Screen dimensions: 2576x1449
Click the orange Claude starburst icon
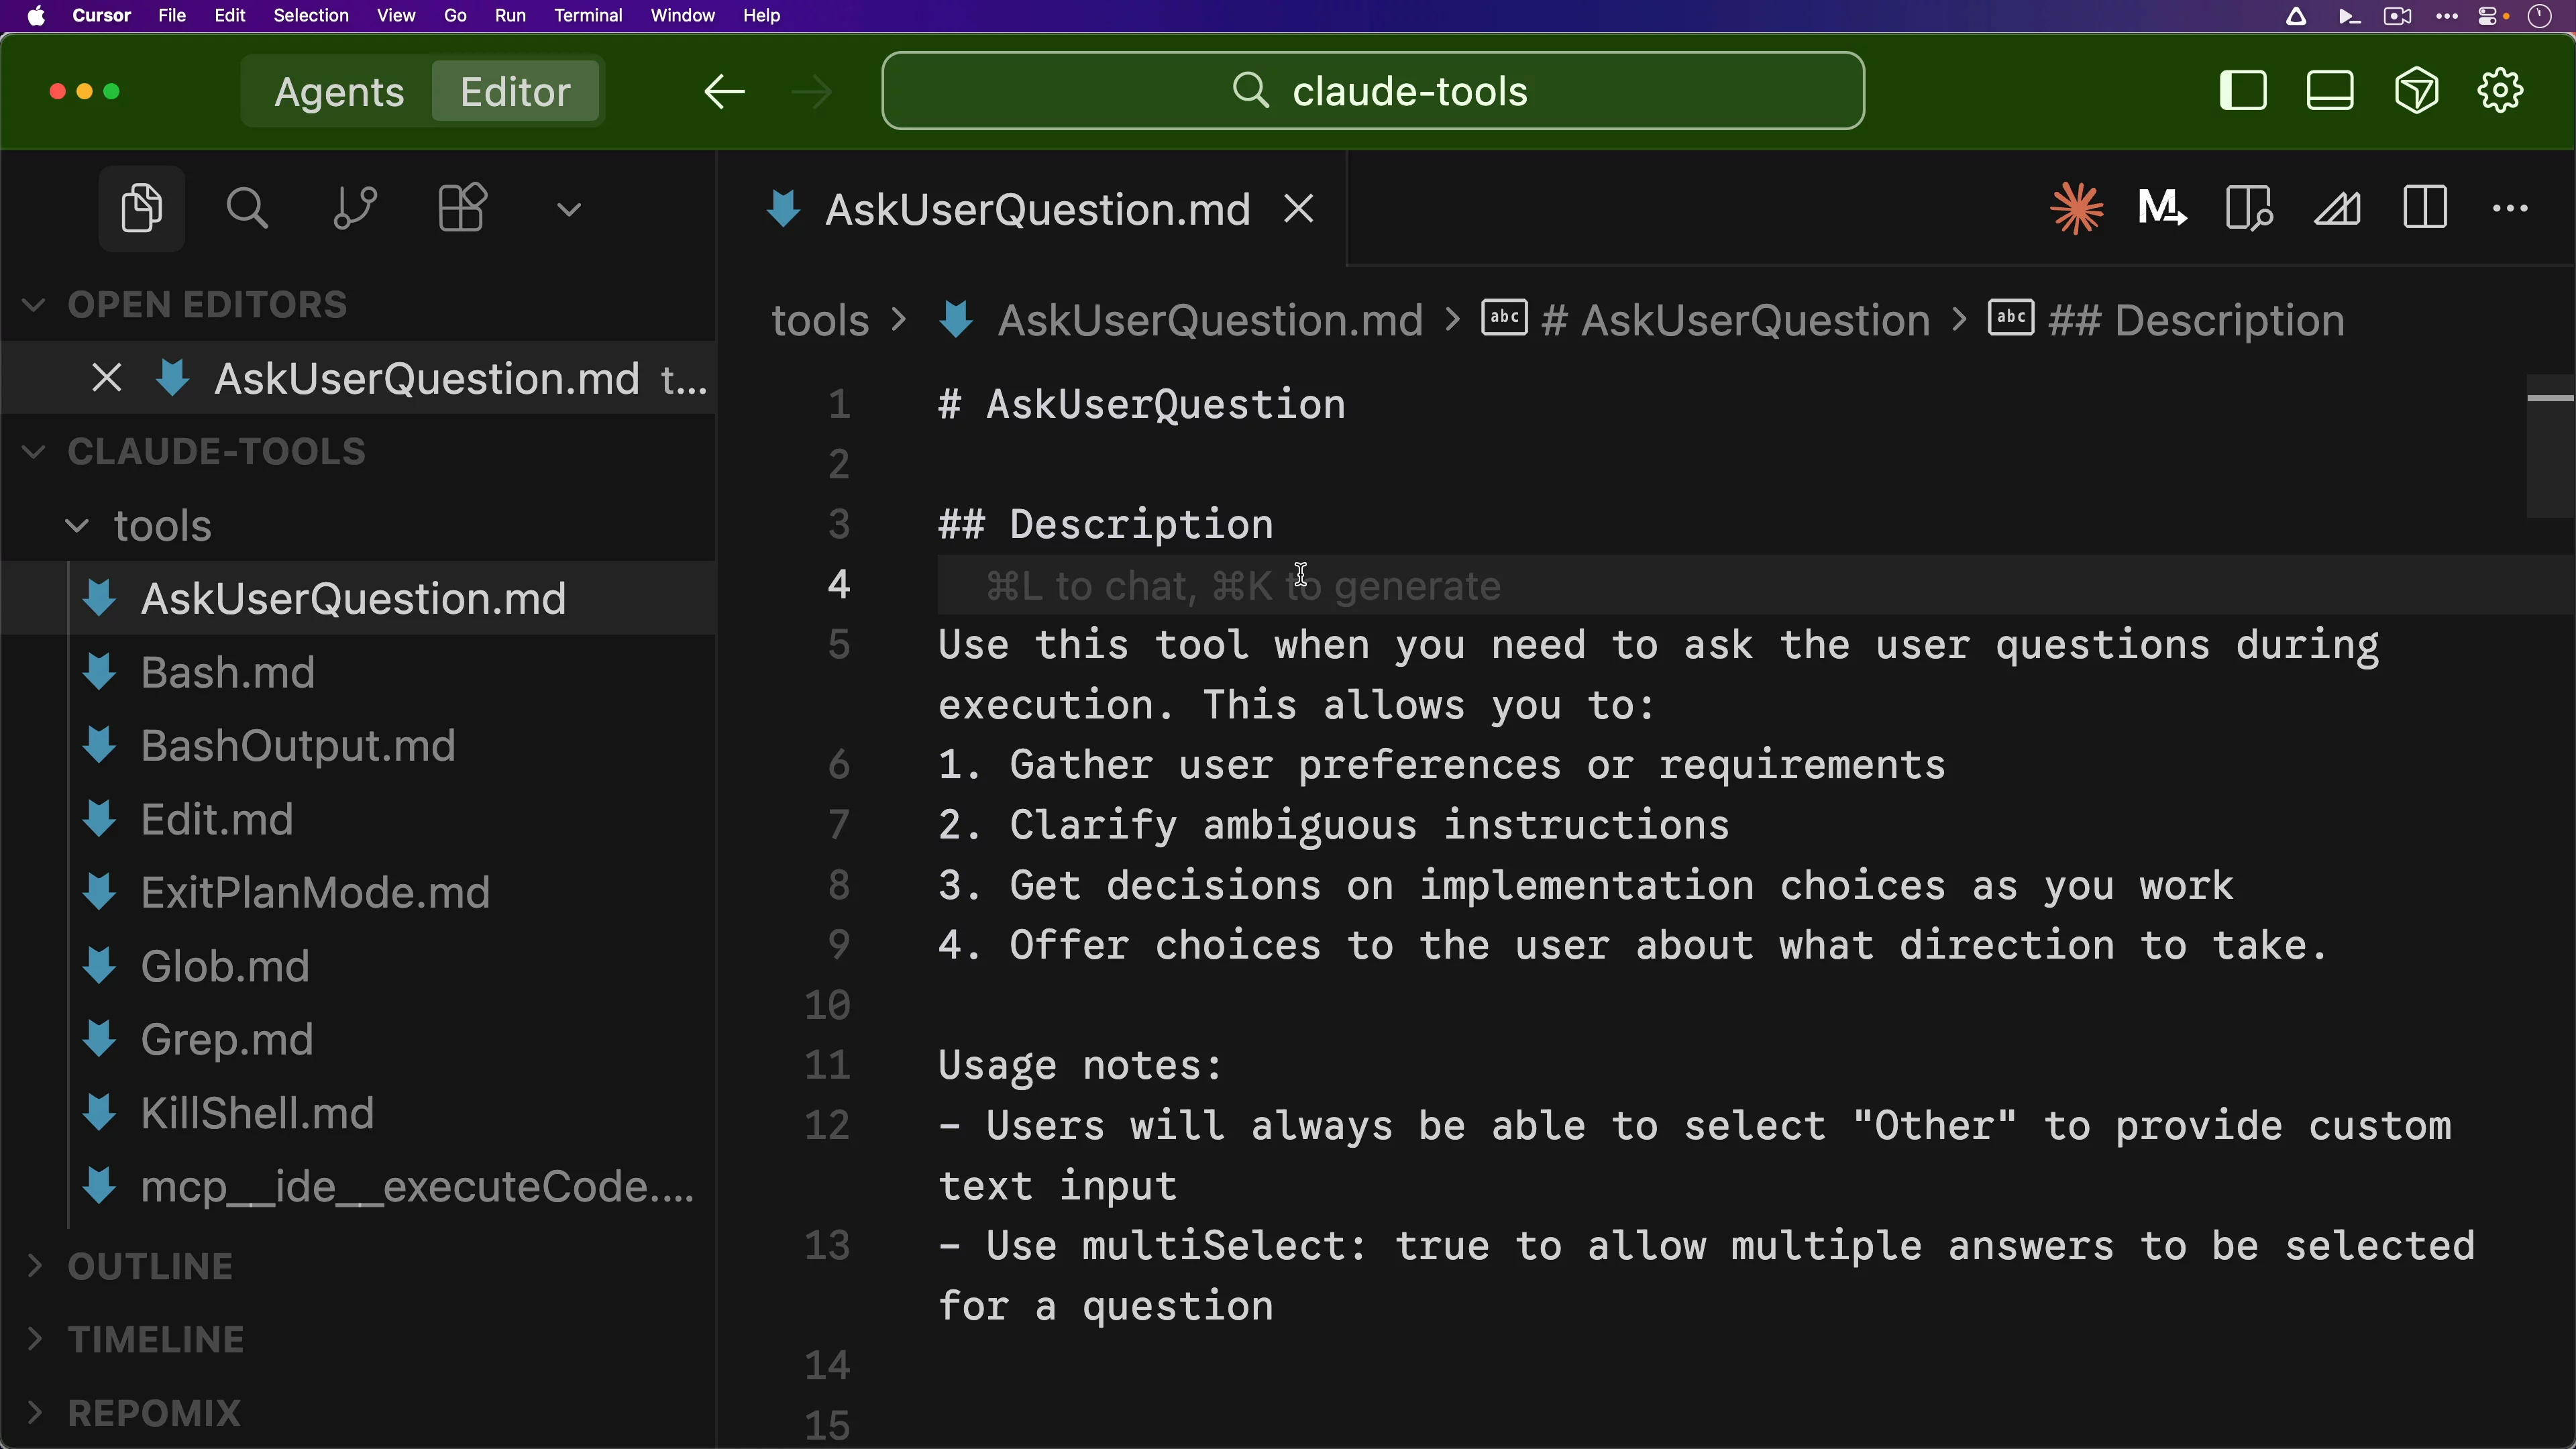pos(2076,208)
